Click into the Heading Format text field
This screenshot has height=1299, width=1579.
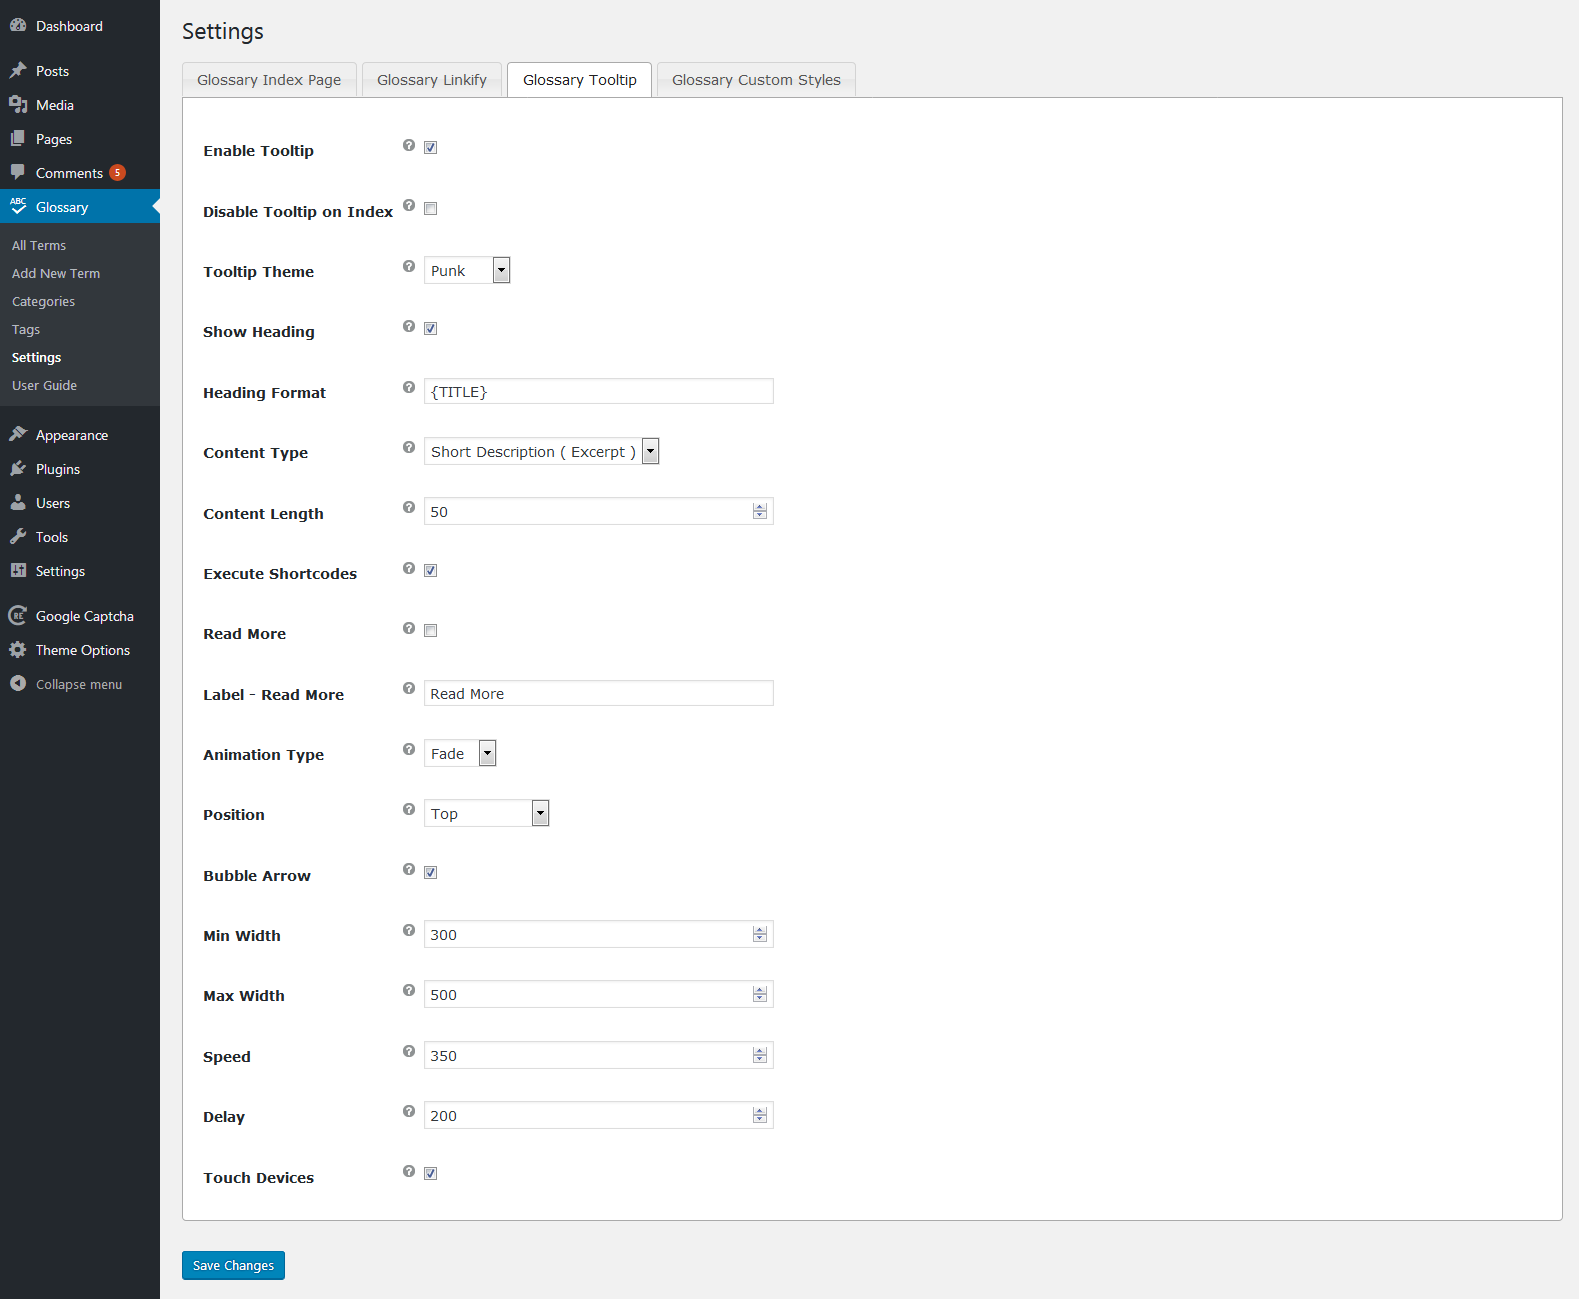[x=598, y=392]
